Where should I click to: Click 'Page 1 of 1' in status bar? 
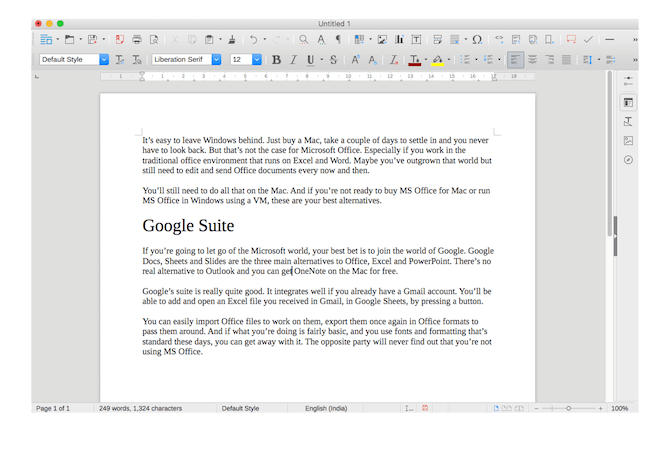(x=53, y=408)
